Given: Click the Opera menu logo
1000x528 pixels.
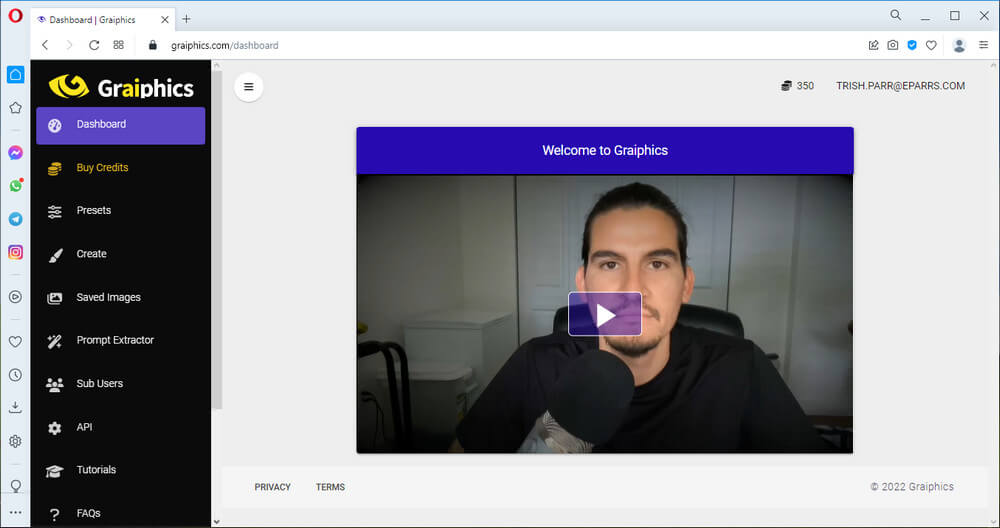Looking at the screenshot, I should point(15,15).
